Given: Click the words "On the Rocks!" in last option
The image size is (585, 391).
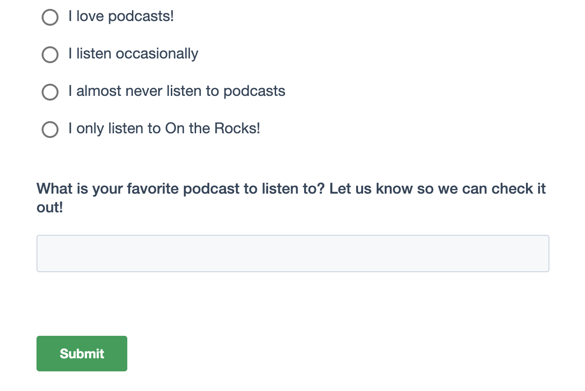Looking at the screenshot, I should pos(212,129).
